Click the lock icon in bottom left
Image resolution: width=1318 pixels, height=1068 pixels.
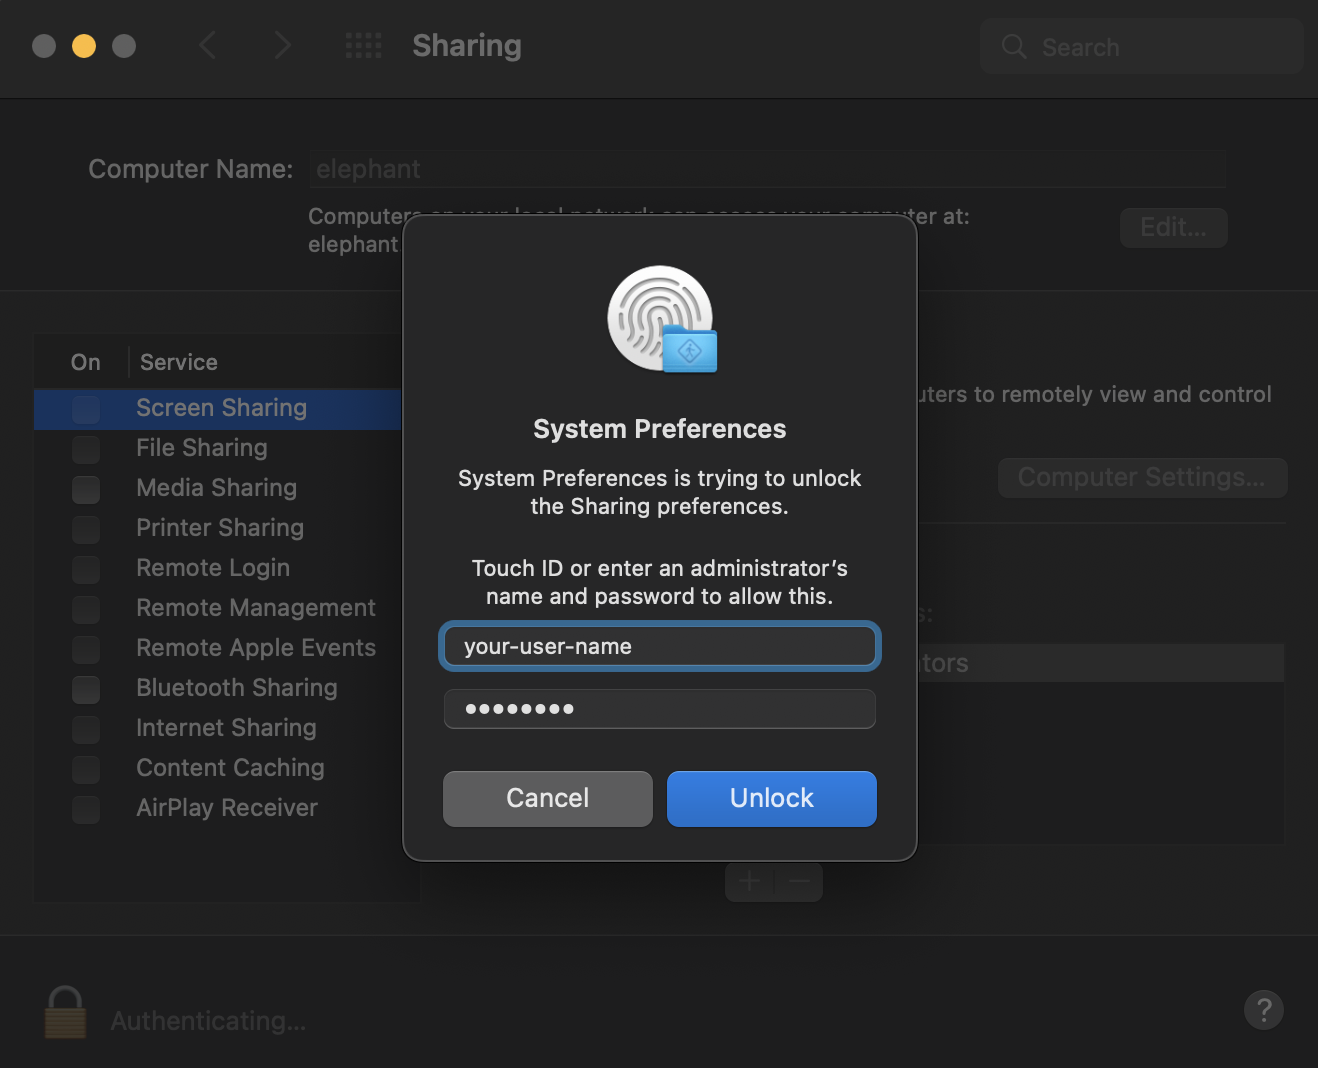point(64,1013)
